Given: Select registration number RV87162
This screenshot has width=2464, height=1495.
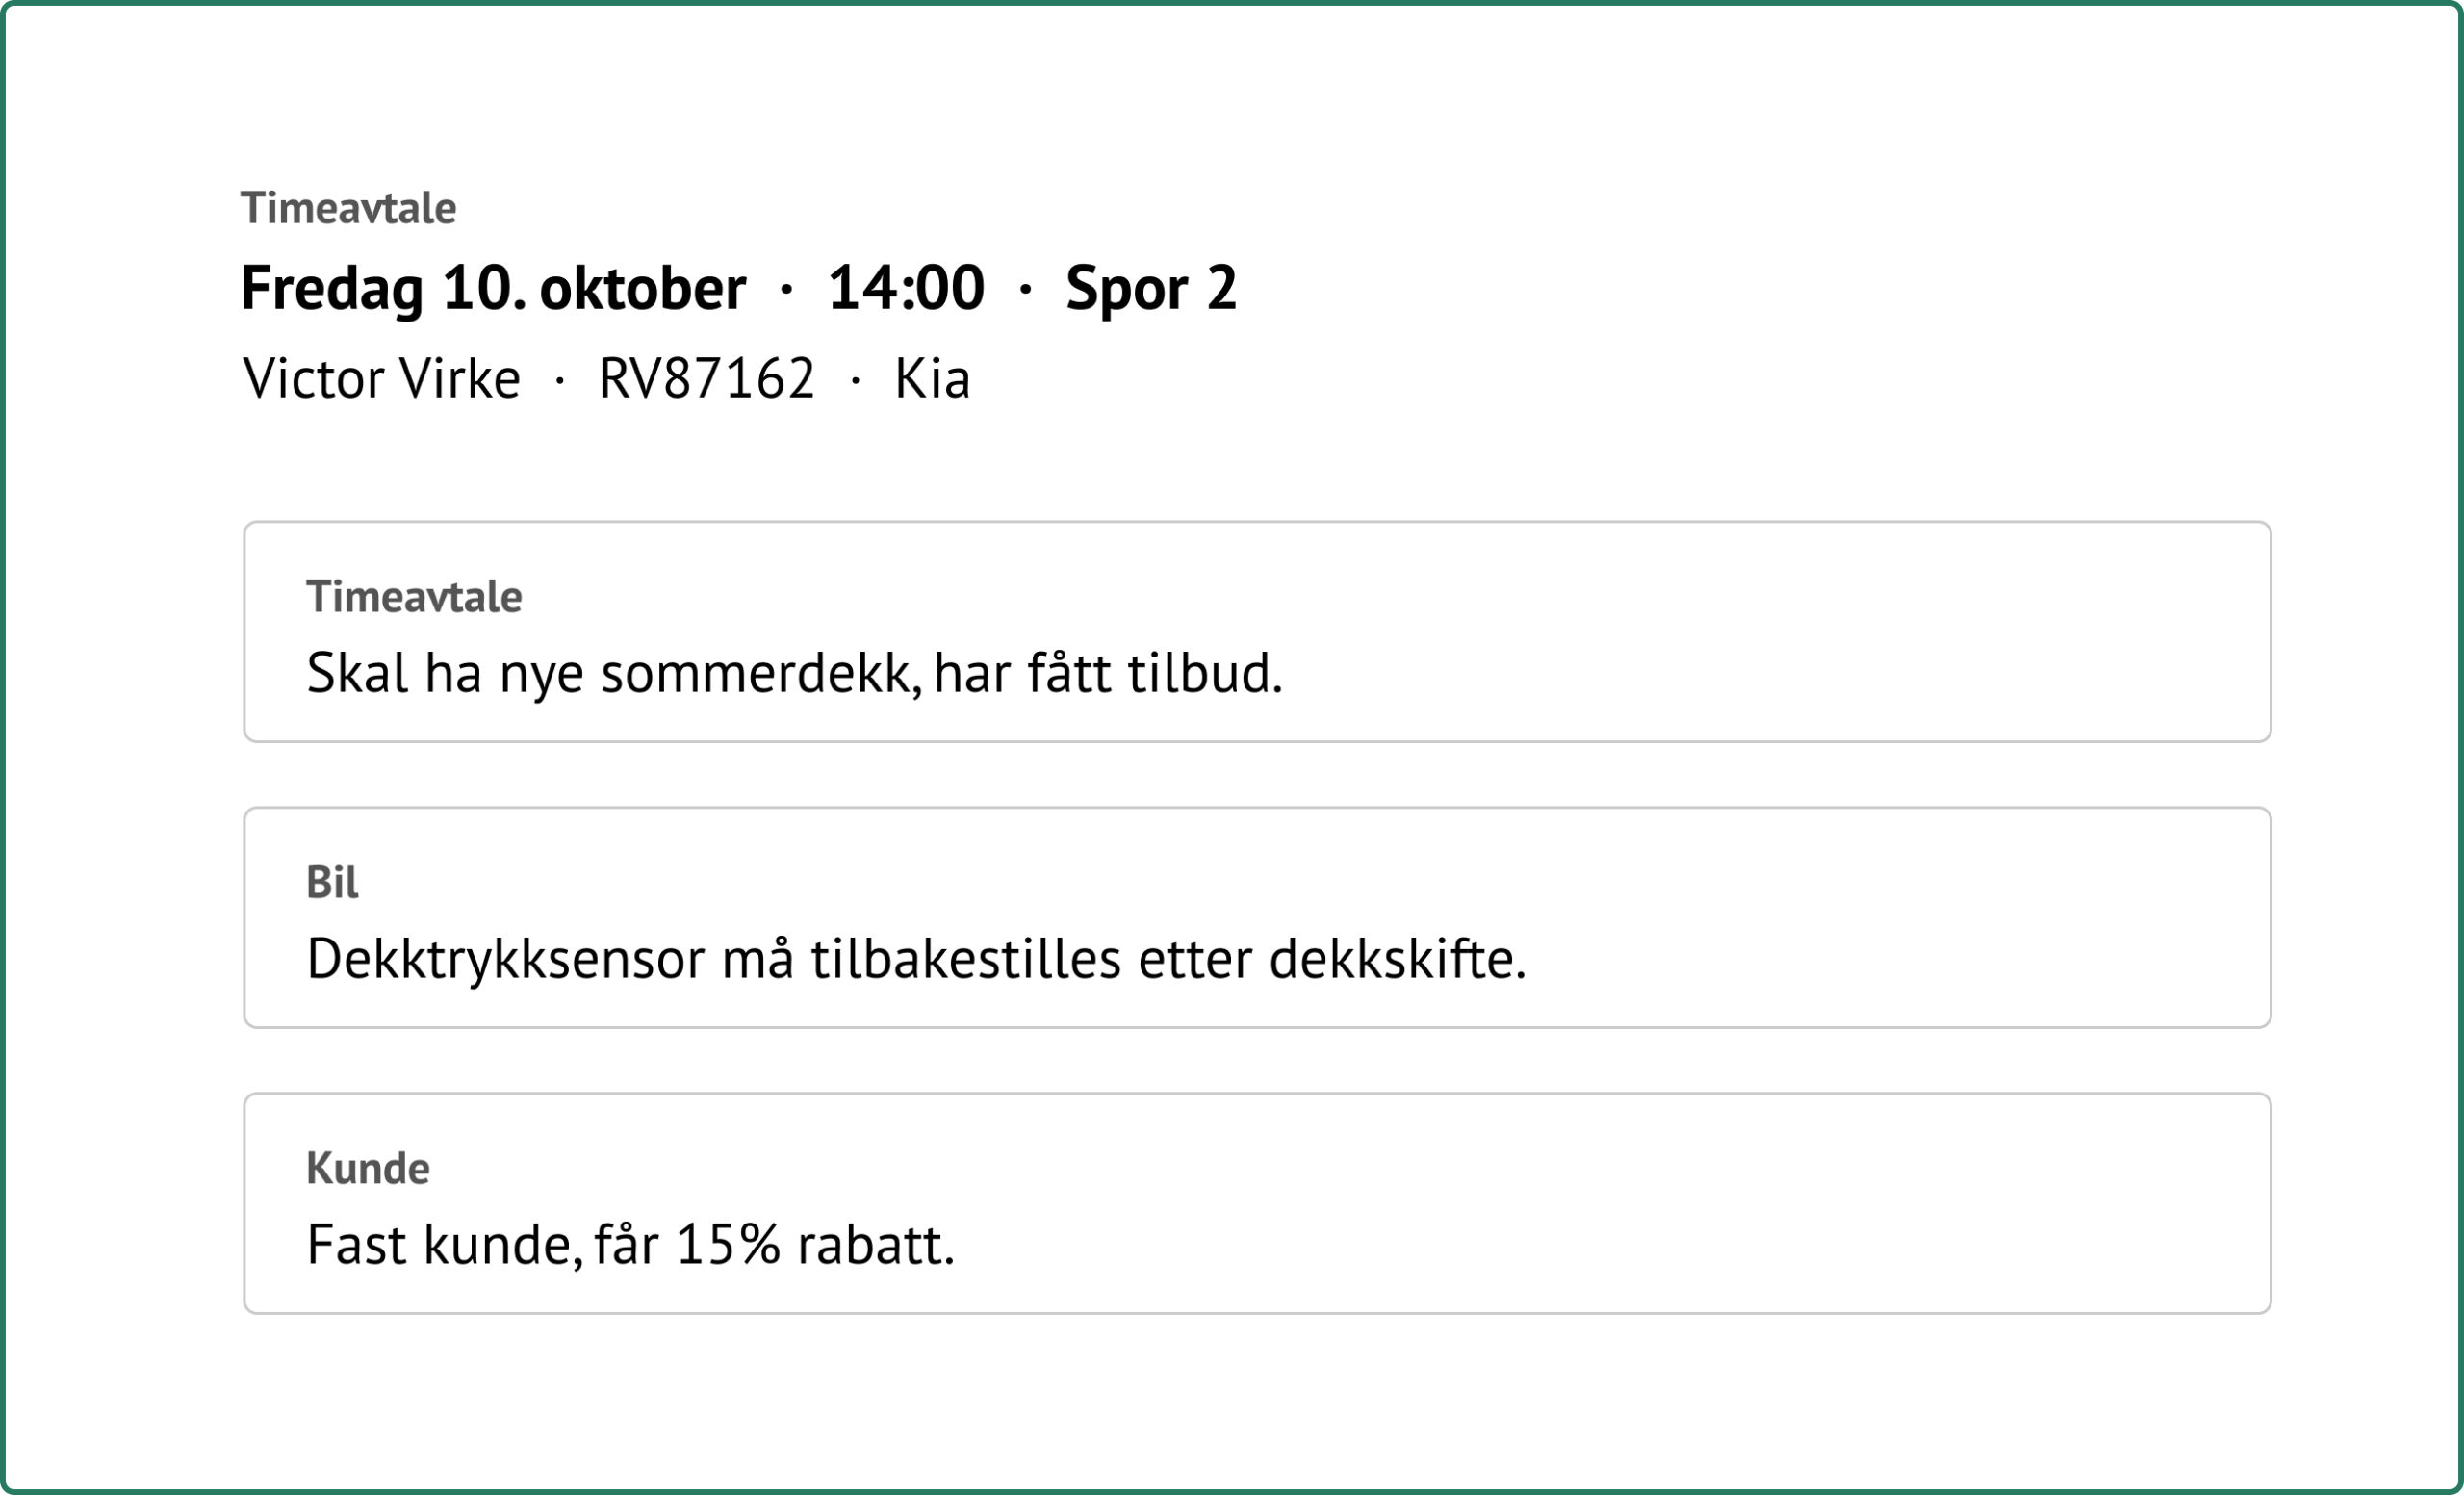Looking at the screenshot, I should (706, 379).
